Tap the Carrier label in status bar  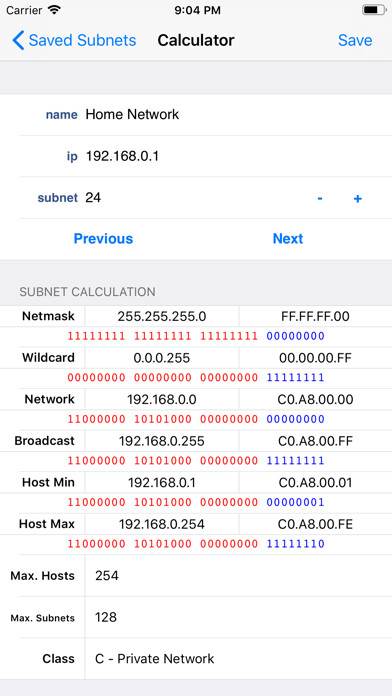(24, 11)
